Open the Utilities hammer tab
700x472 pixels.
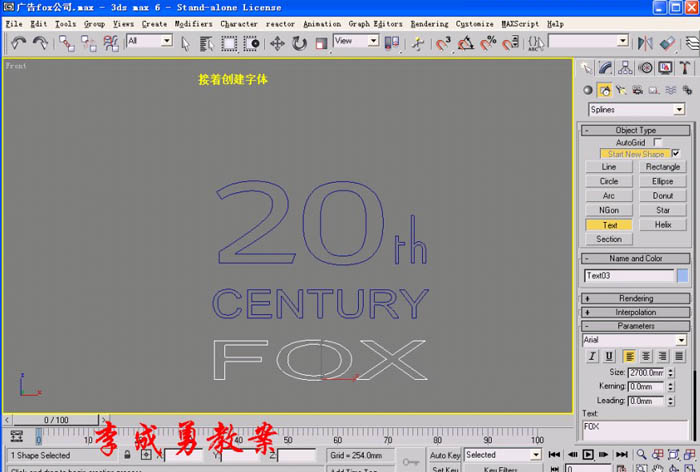(685, 68)
